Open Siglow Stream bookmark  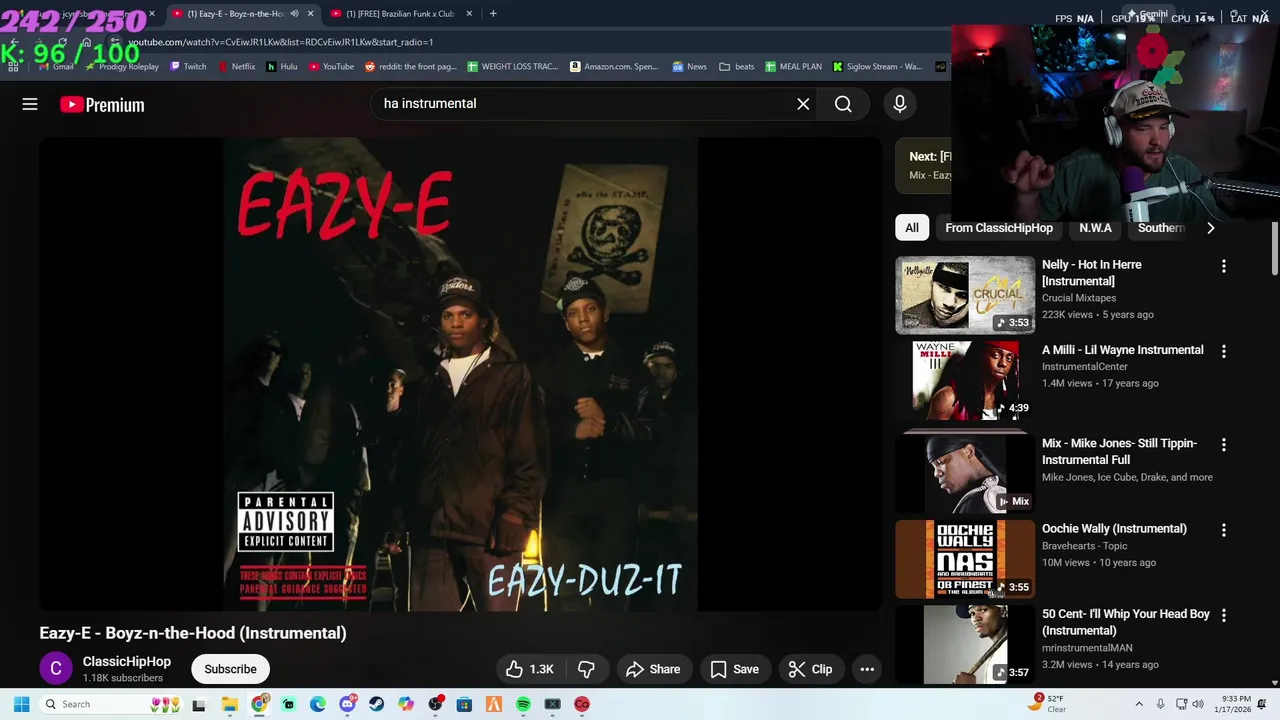pos(878,67)
